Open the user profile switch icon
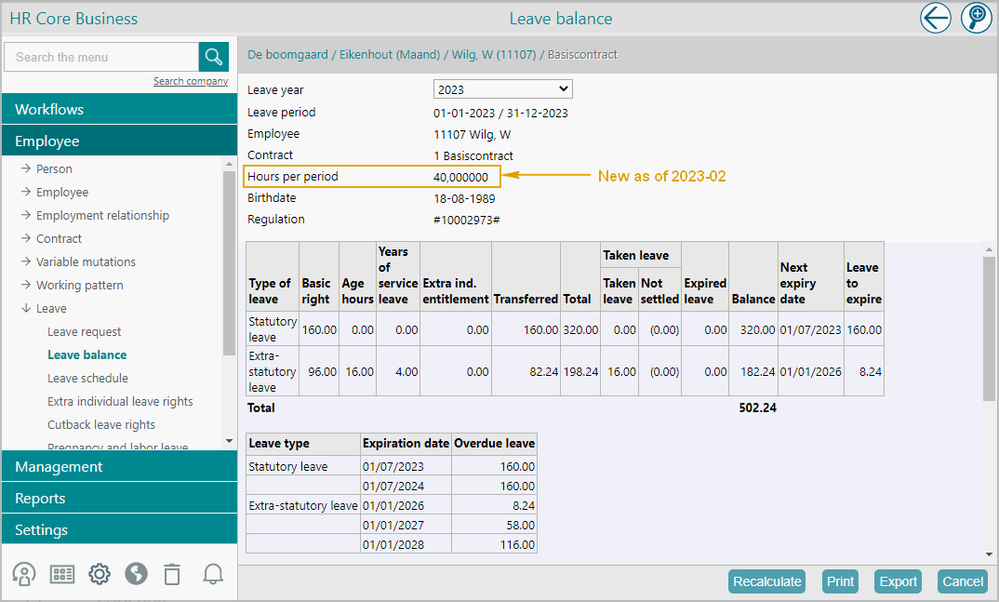Screen dimensions: 999x602 coord(24,573)
